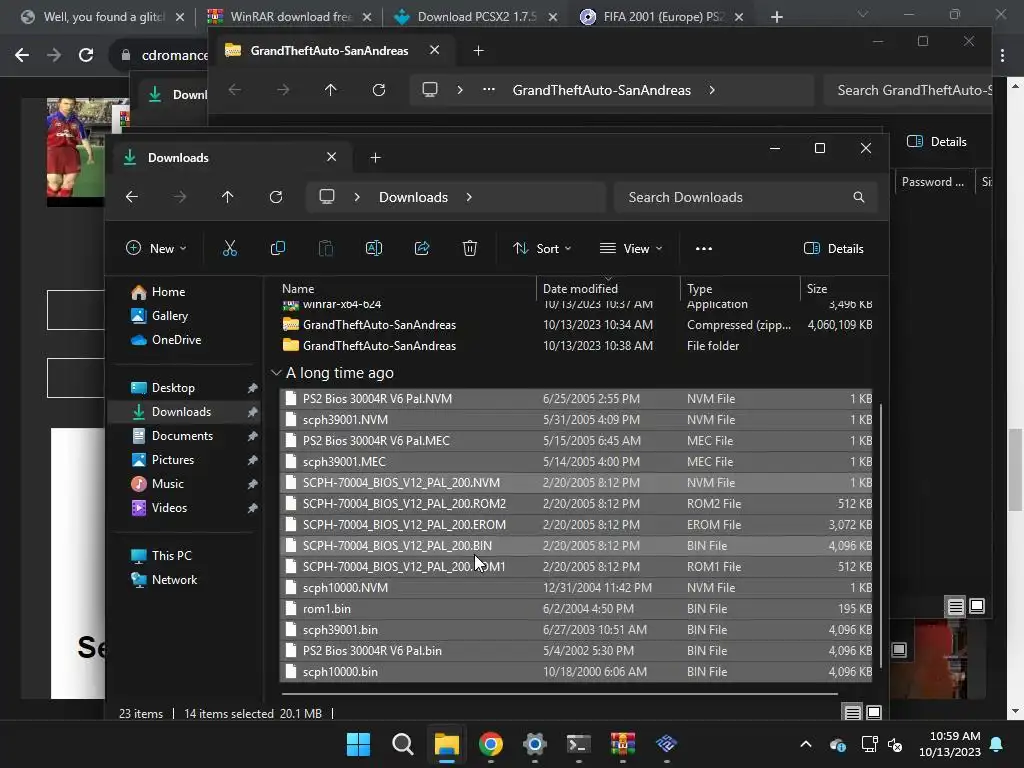The width and height of the screenshot is (1024, 768).
Task: Go back in the Downloads window
Action: [132, 197]
